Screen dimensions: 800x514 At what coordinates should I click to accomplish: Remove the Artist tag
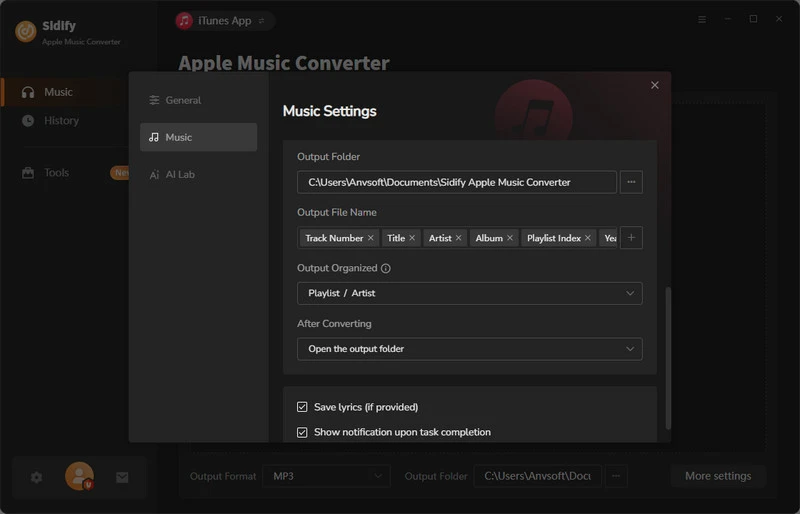click(x=458, y=238)
